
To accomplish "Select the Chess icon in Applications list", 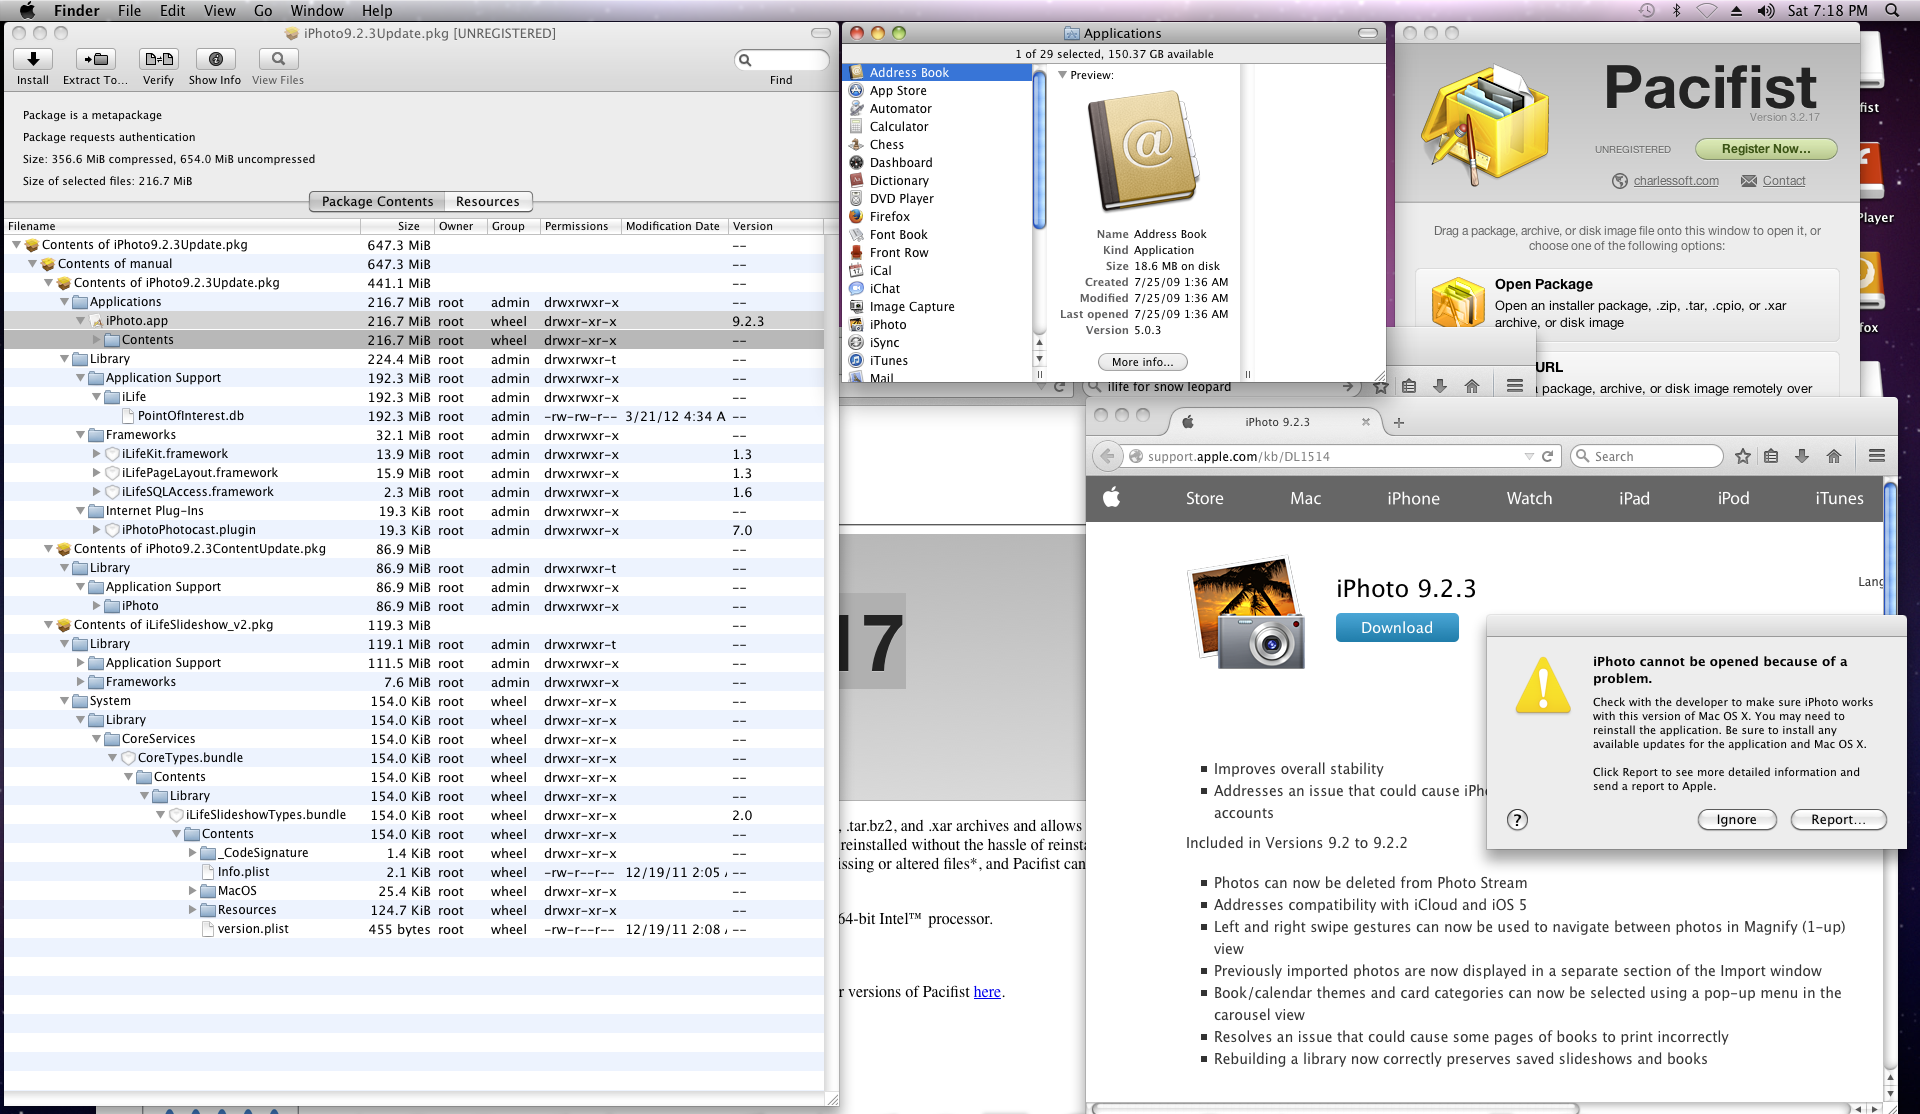I will click(x=856, y=144).
